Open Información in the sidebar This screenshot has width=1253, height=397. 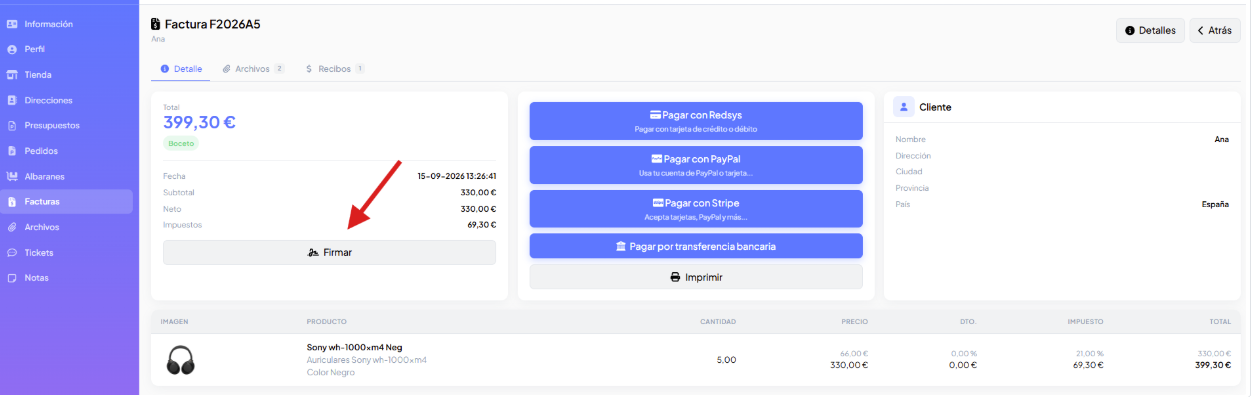coord(66,24)
